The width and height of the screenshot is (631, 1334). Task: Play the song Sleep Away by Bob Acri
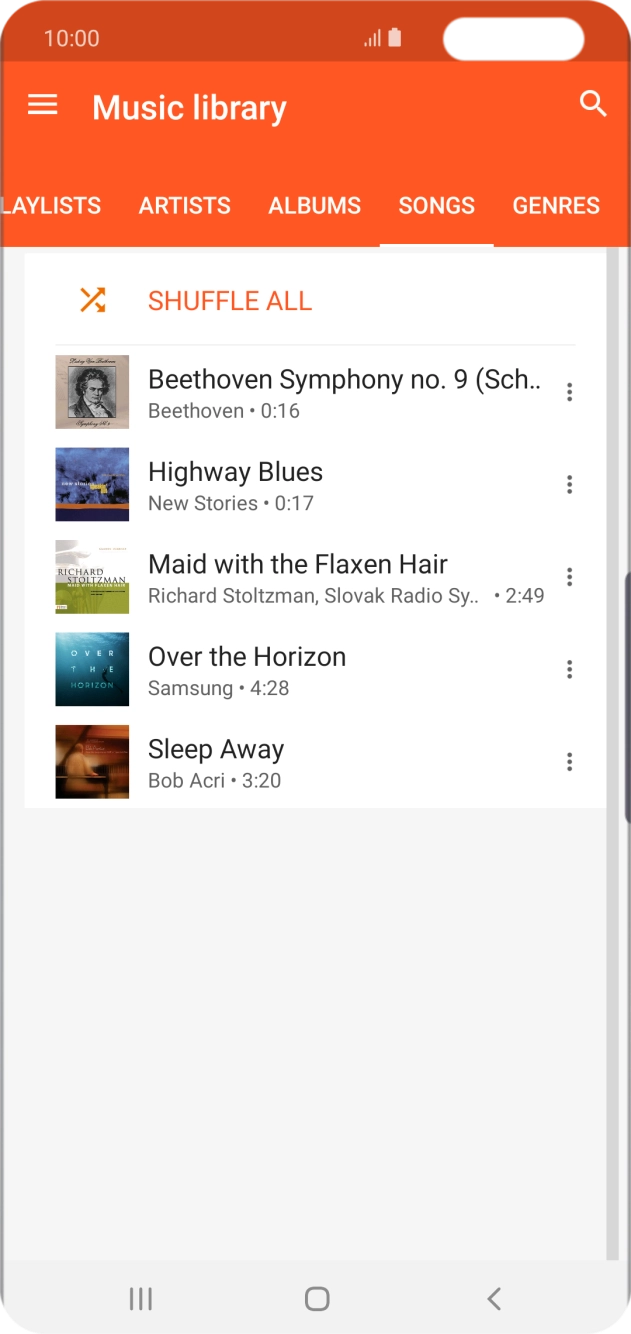300,761
